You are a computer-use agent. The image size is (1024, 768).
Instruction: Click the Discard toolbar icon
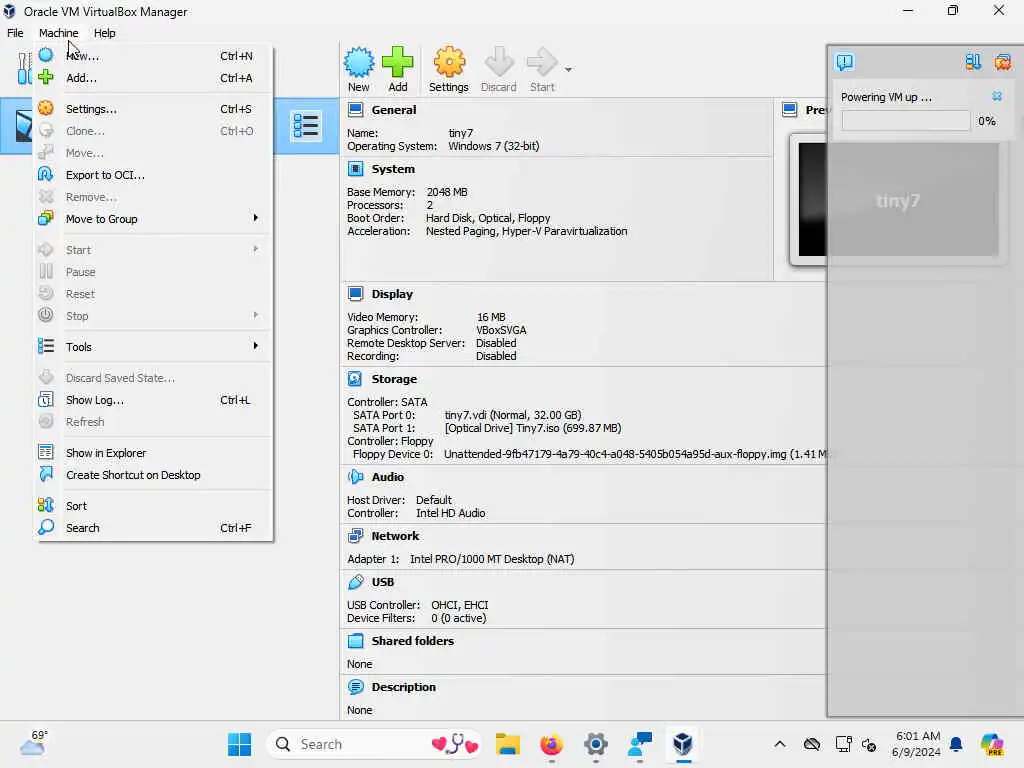pos(499,69)
